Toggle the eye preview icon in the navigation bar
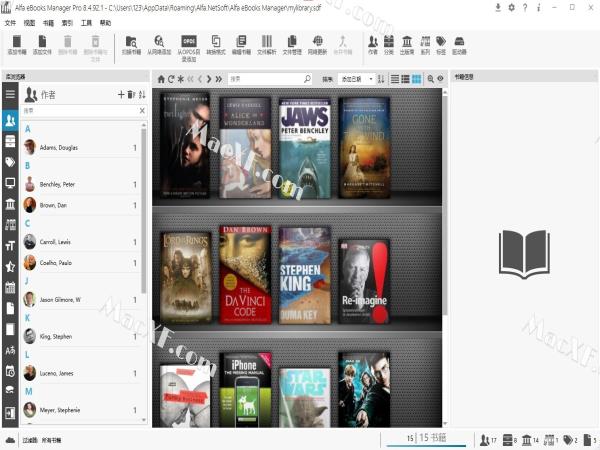Image resolution: width=600 pixels, height=450 pixels. [x=440, y=79]
